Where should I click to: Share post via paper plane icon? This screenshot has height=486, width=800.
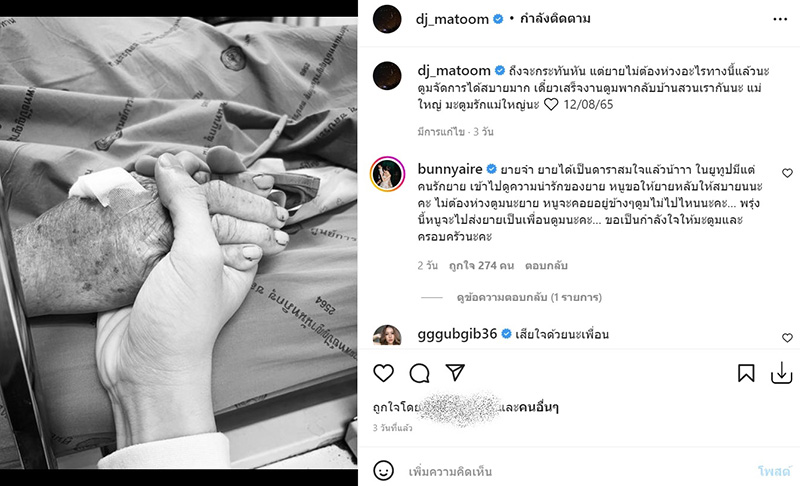(x=455, y=372)
